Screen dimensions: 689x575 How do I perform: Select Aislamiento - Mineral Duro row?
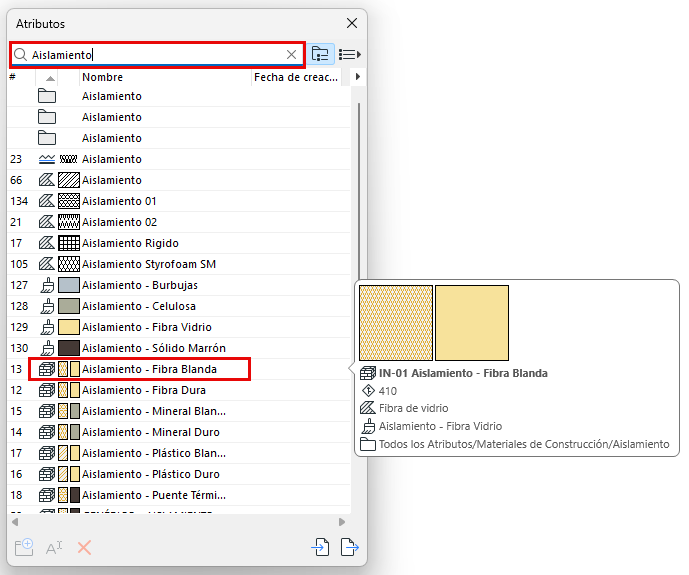pos(179,432)
